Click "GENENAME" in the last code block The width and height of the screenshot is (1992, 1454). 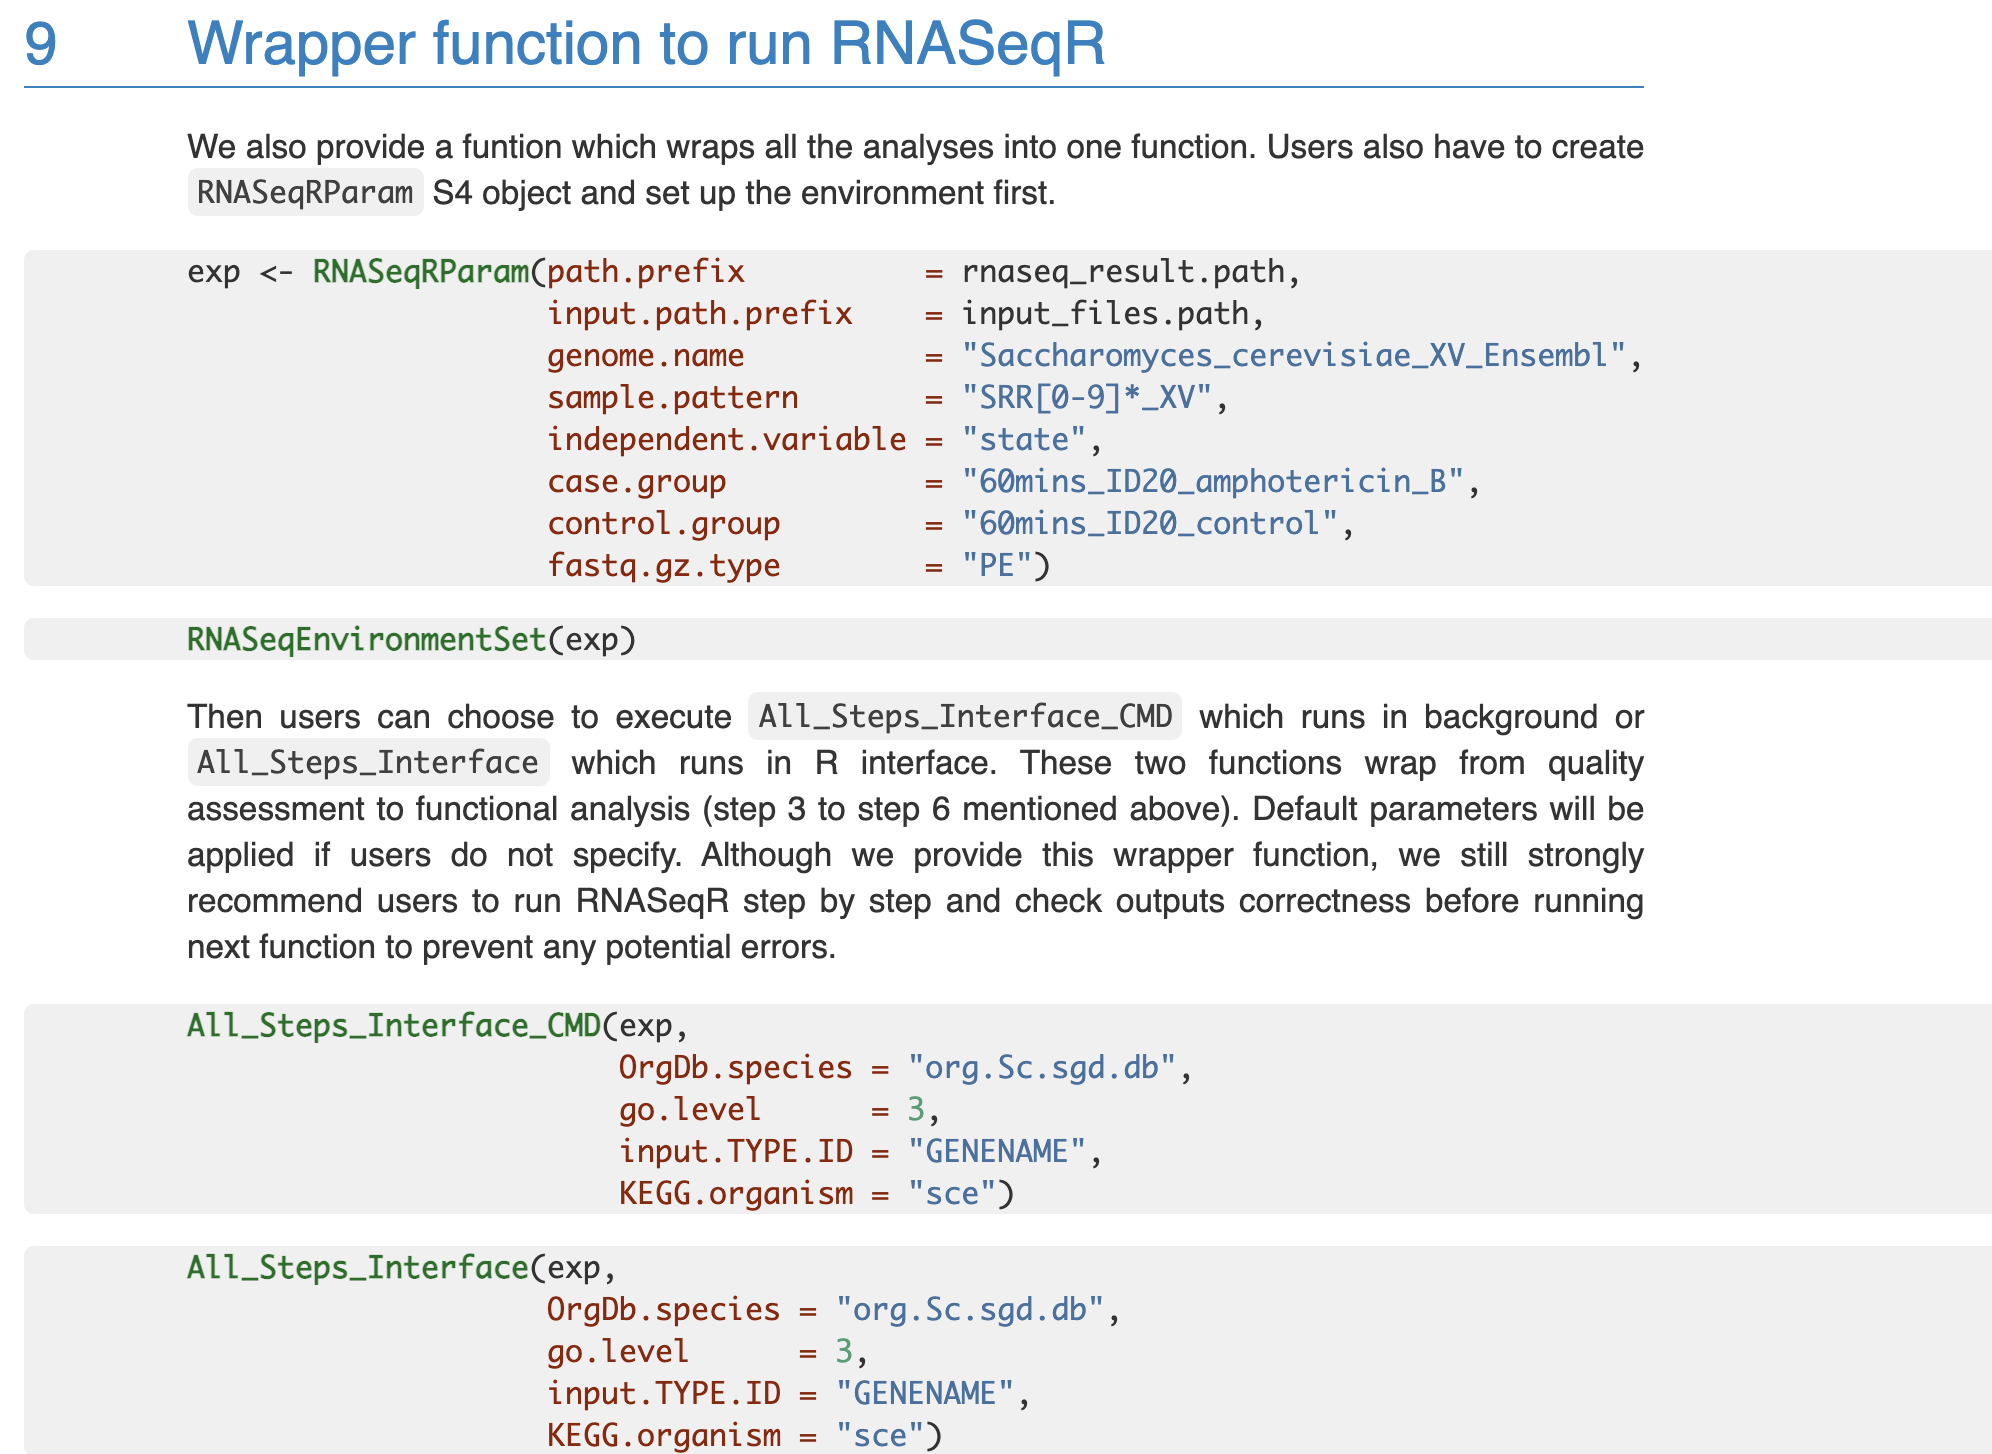click(x=925, y=1394)
